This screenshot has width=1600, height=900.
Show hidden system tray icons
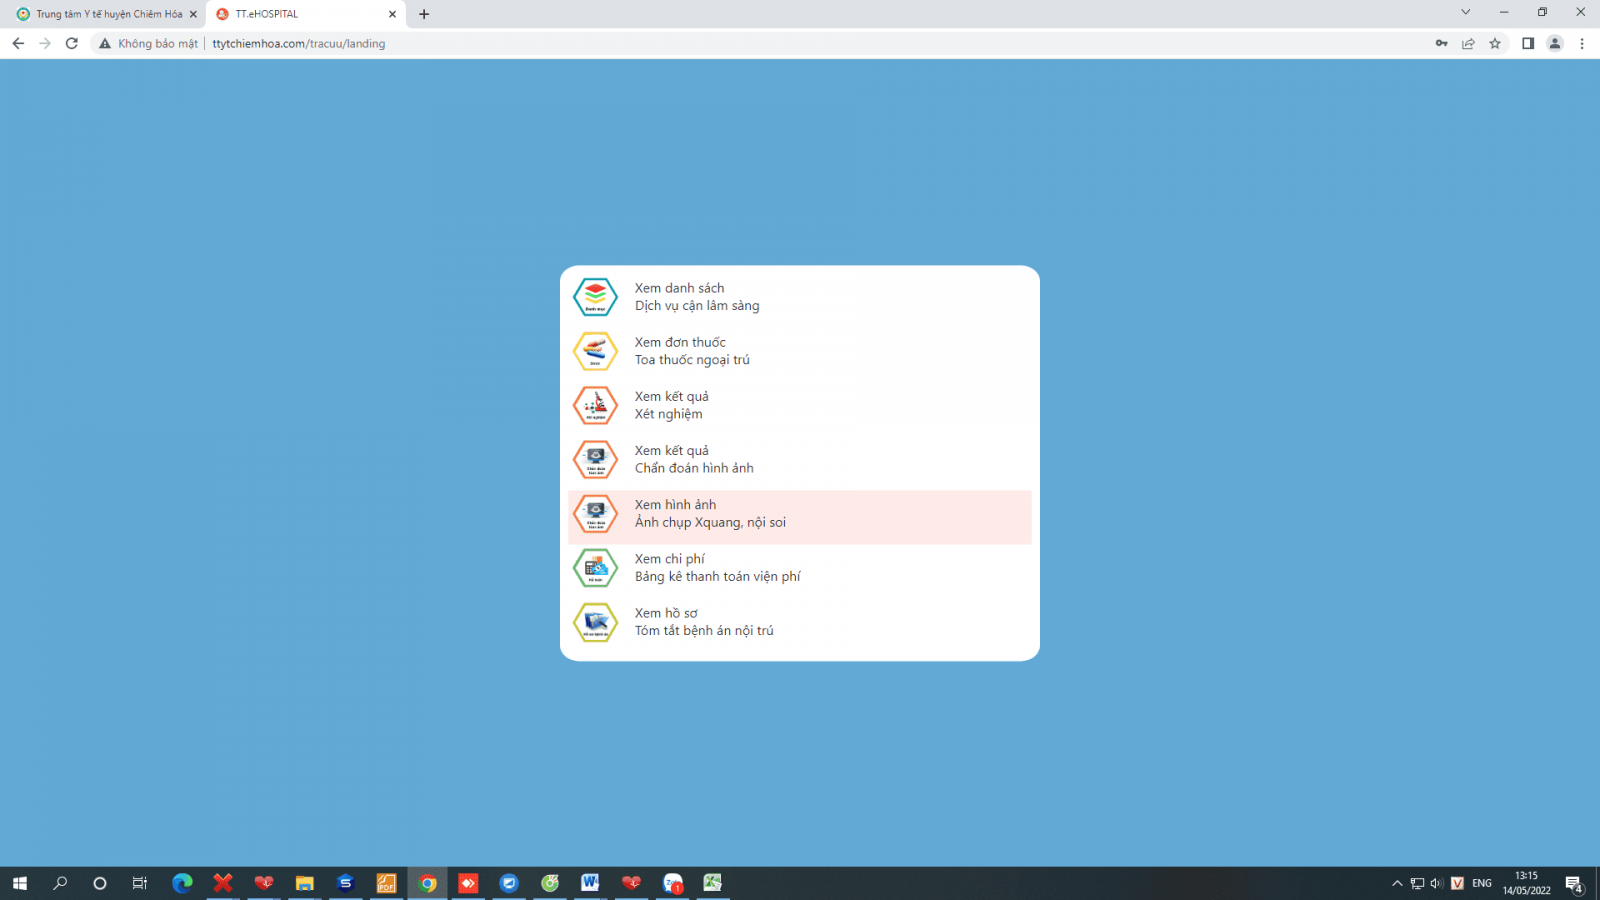(1397, 883)
